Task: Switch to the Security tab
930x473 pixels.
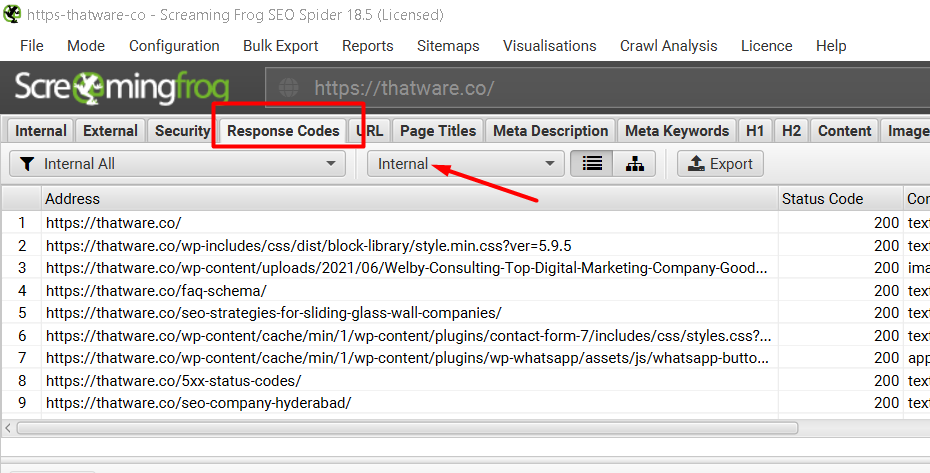Action: 183,131
